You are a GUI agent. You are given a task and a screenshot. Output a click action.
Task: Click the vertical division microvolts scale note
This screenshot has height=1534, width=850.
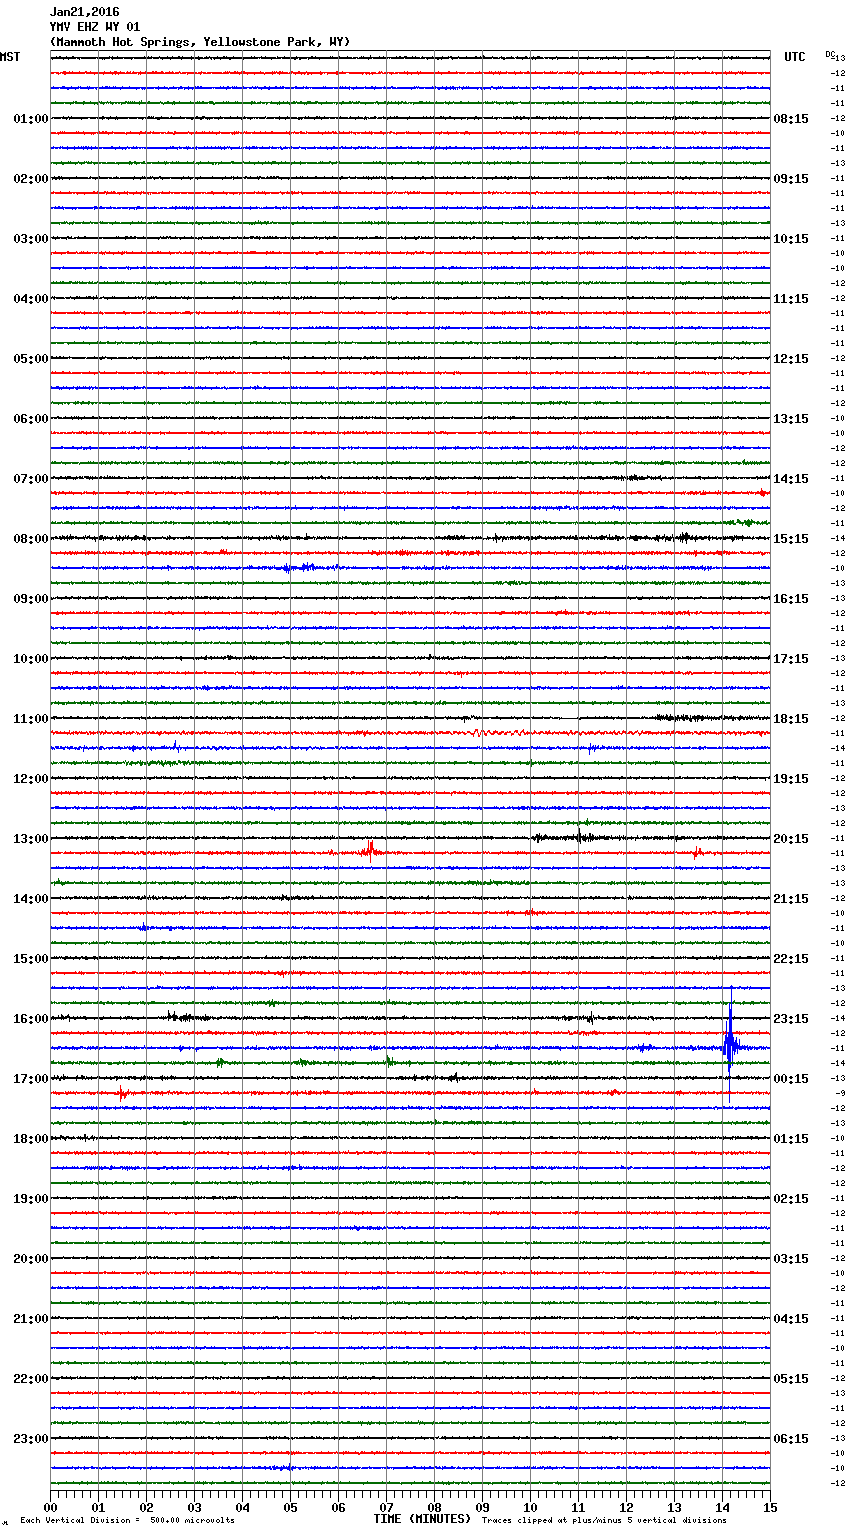[127, 1521]
